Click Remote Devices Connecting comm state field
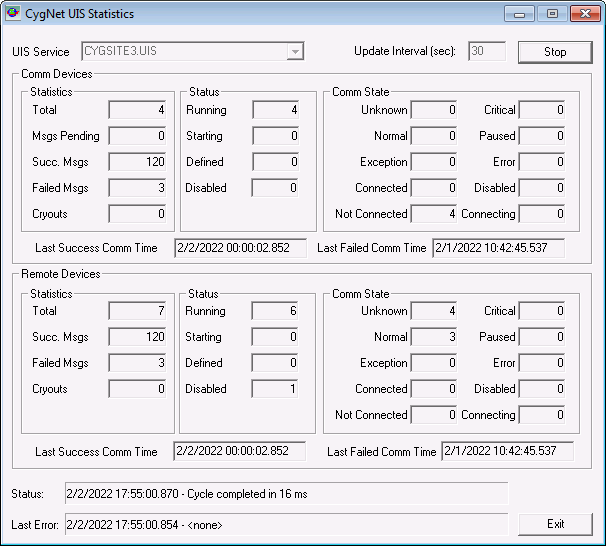Viewport: 606px width, 546px height. pos(541,415)
